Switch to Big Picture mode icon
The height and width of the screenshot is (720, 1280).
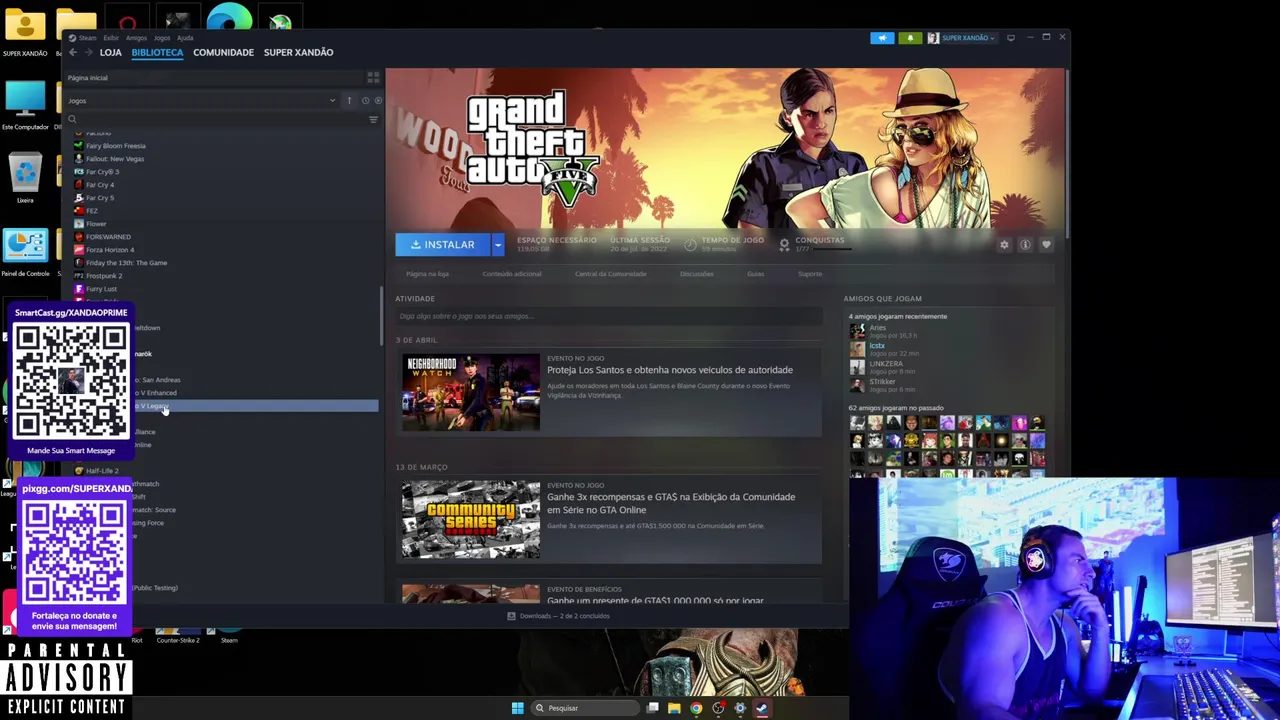tap(1011, 38)
